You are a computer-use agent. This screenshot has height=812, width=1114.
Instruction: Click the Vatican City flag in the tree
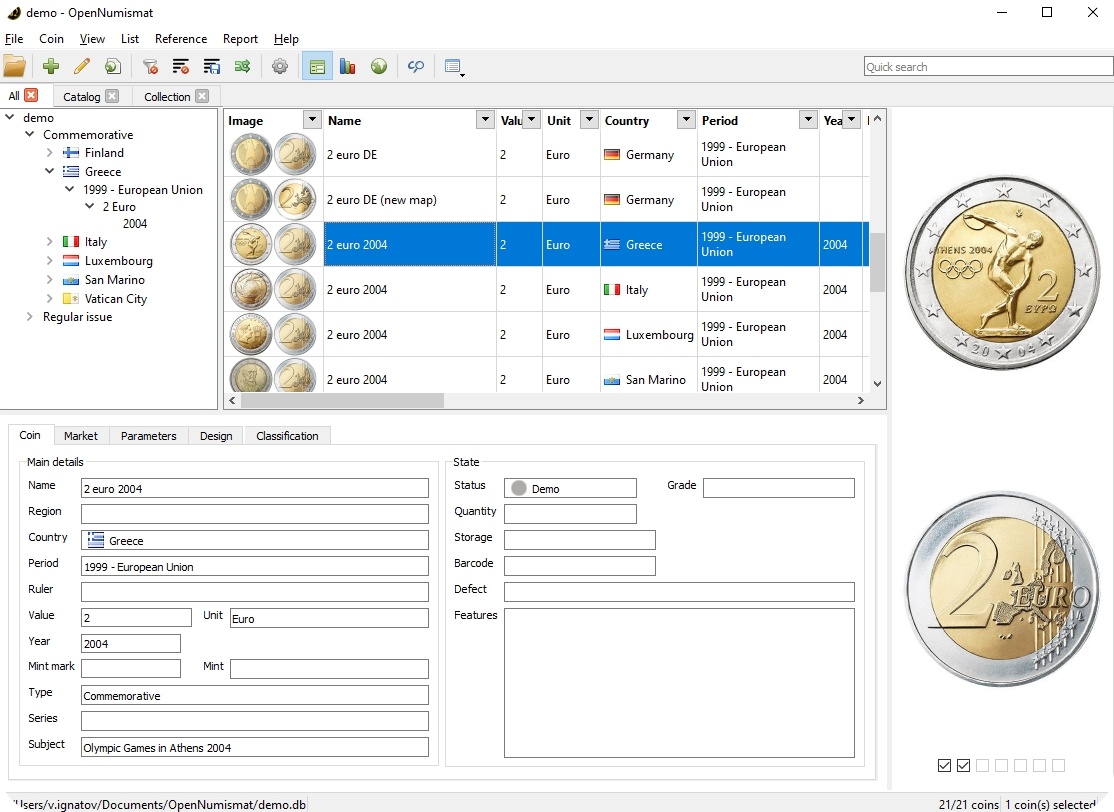(x=70, y=299)
